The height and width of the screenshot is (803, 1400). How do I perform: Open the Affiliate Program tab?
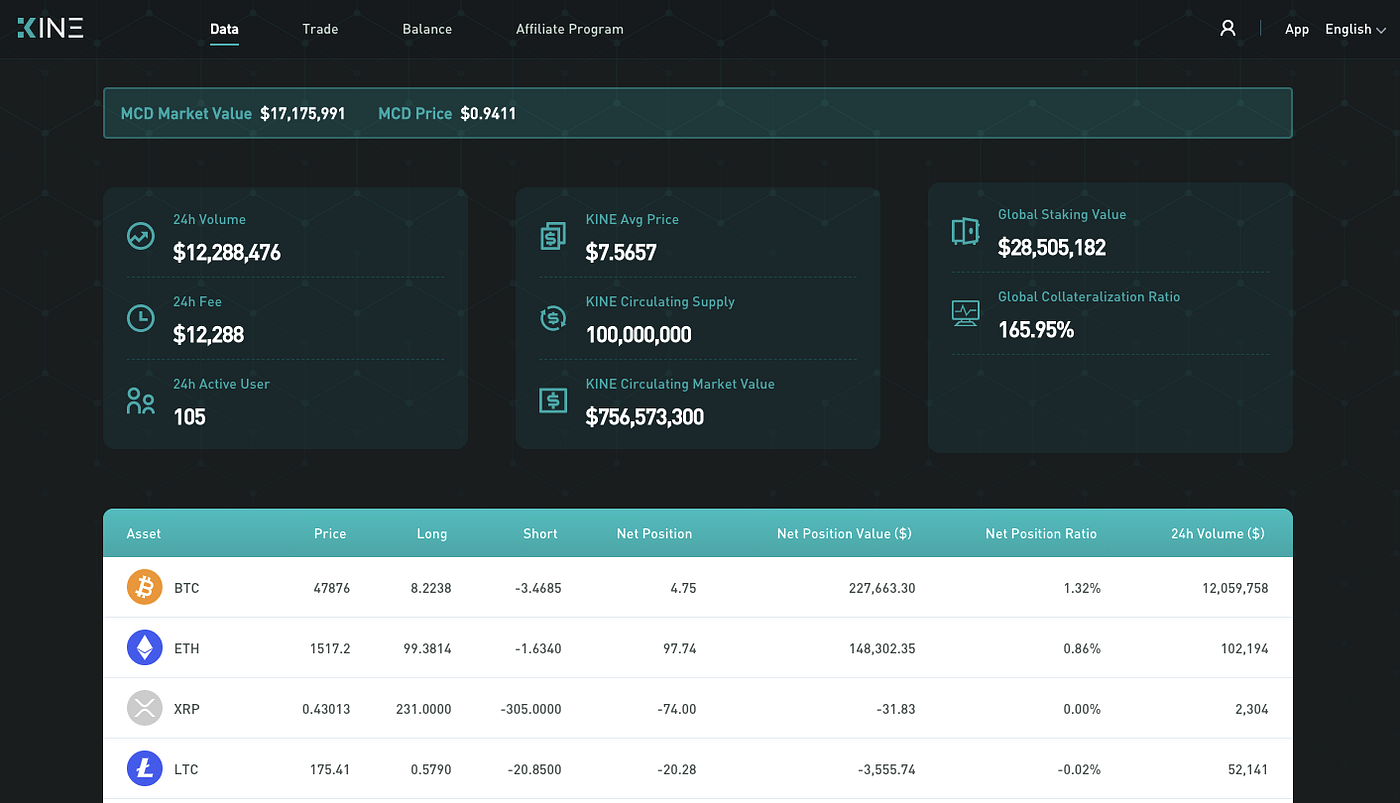(x=569, y=29)
